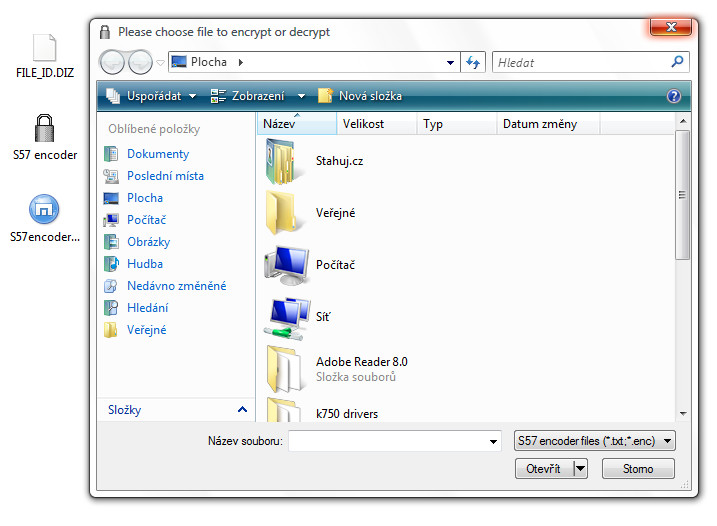Screen dimensions: 717x526
Task: Open Poslední místa favorite link
Action: [x=165, y=176]
